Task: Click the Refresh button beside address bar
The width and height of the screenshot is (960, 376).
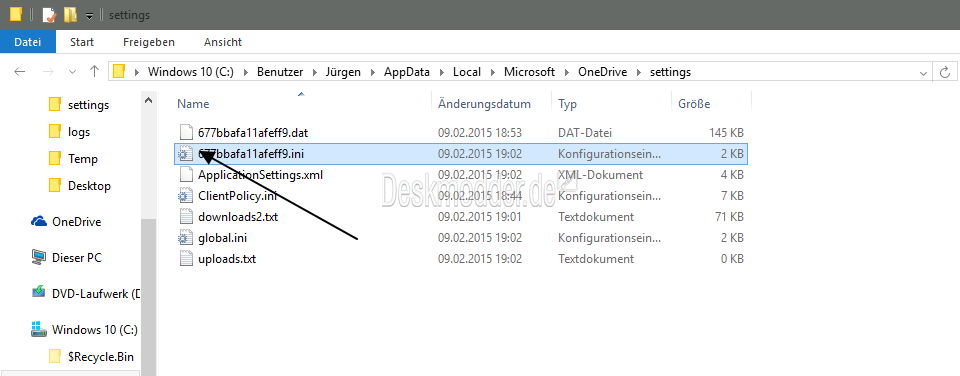Action: coord(945,72)
